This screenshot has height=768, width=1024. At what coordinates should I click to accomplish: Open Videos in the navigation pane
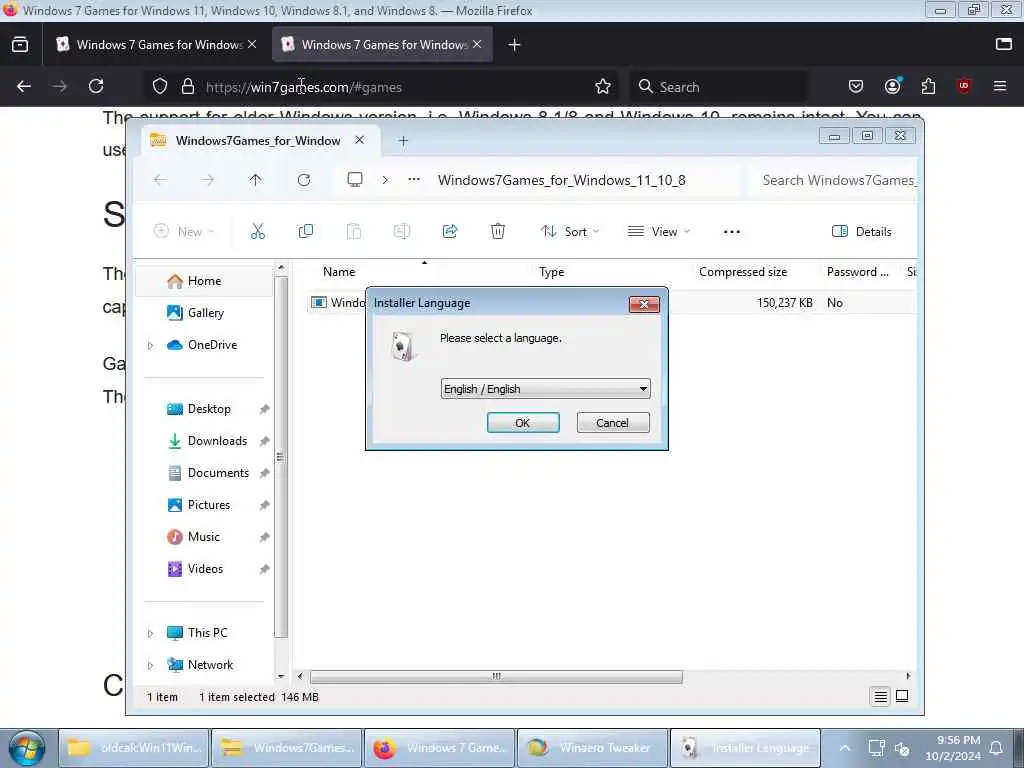pos(204,569)
